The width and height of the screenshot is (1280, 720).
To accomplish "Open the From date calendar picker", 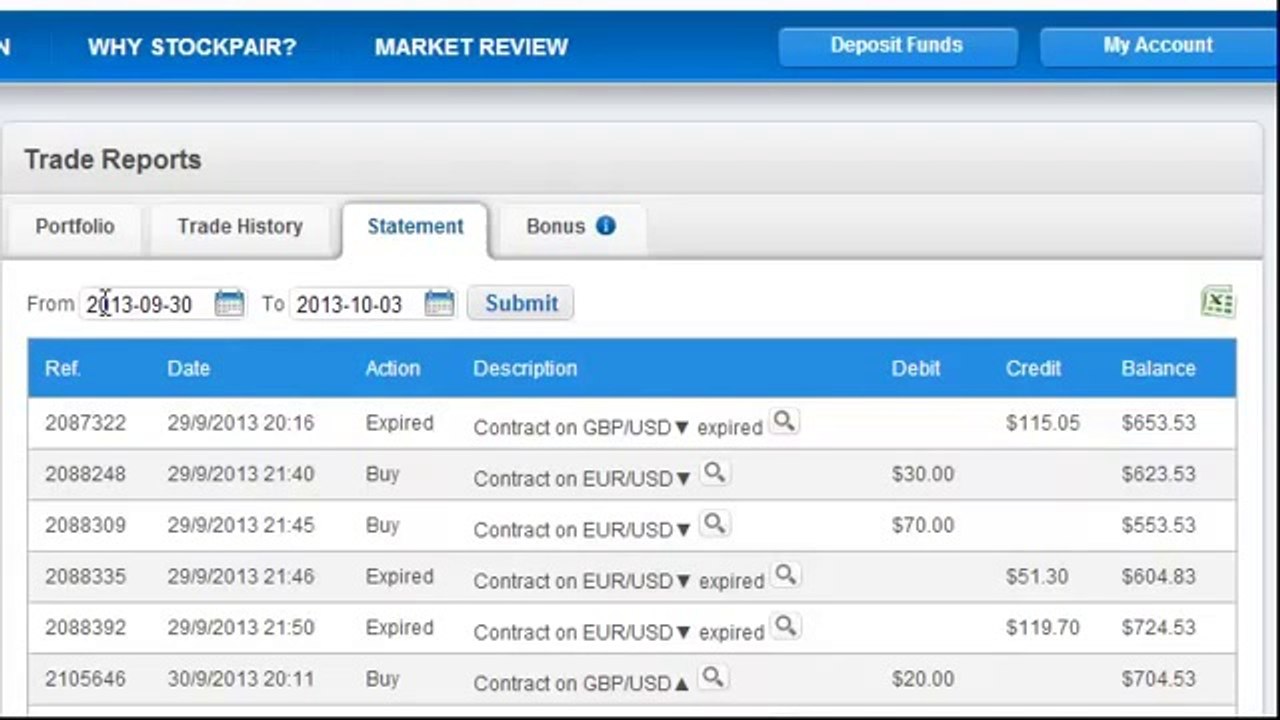I will pyautogui.click(x=229, y=303).
